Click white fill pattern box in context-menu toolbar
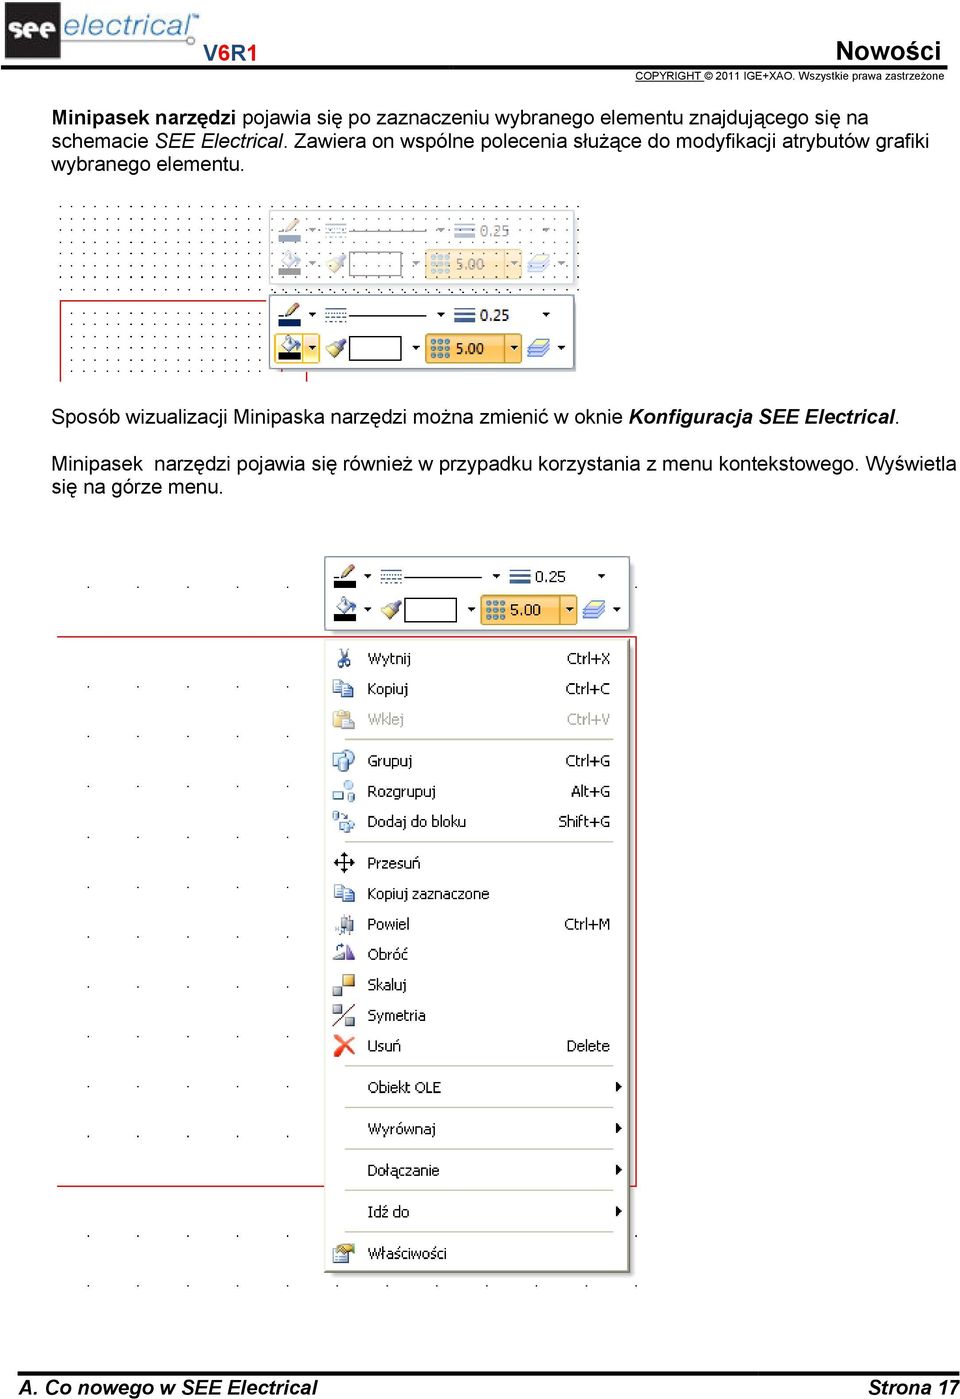 point(431,609)
